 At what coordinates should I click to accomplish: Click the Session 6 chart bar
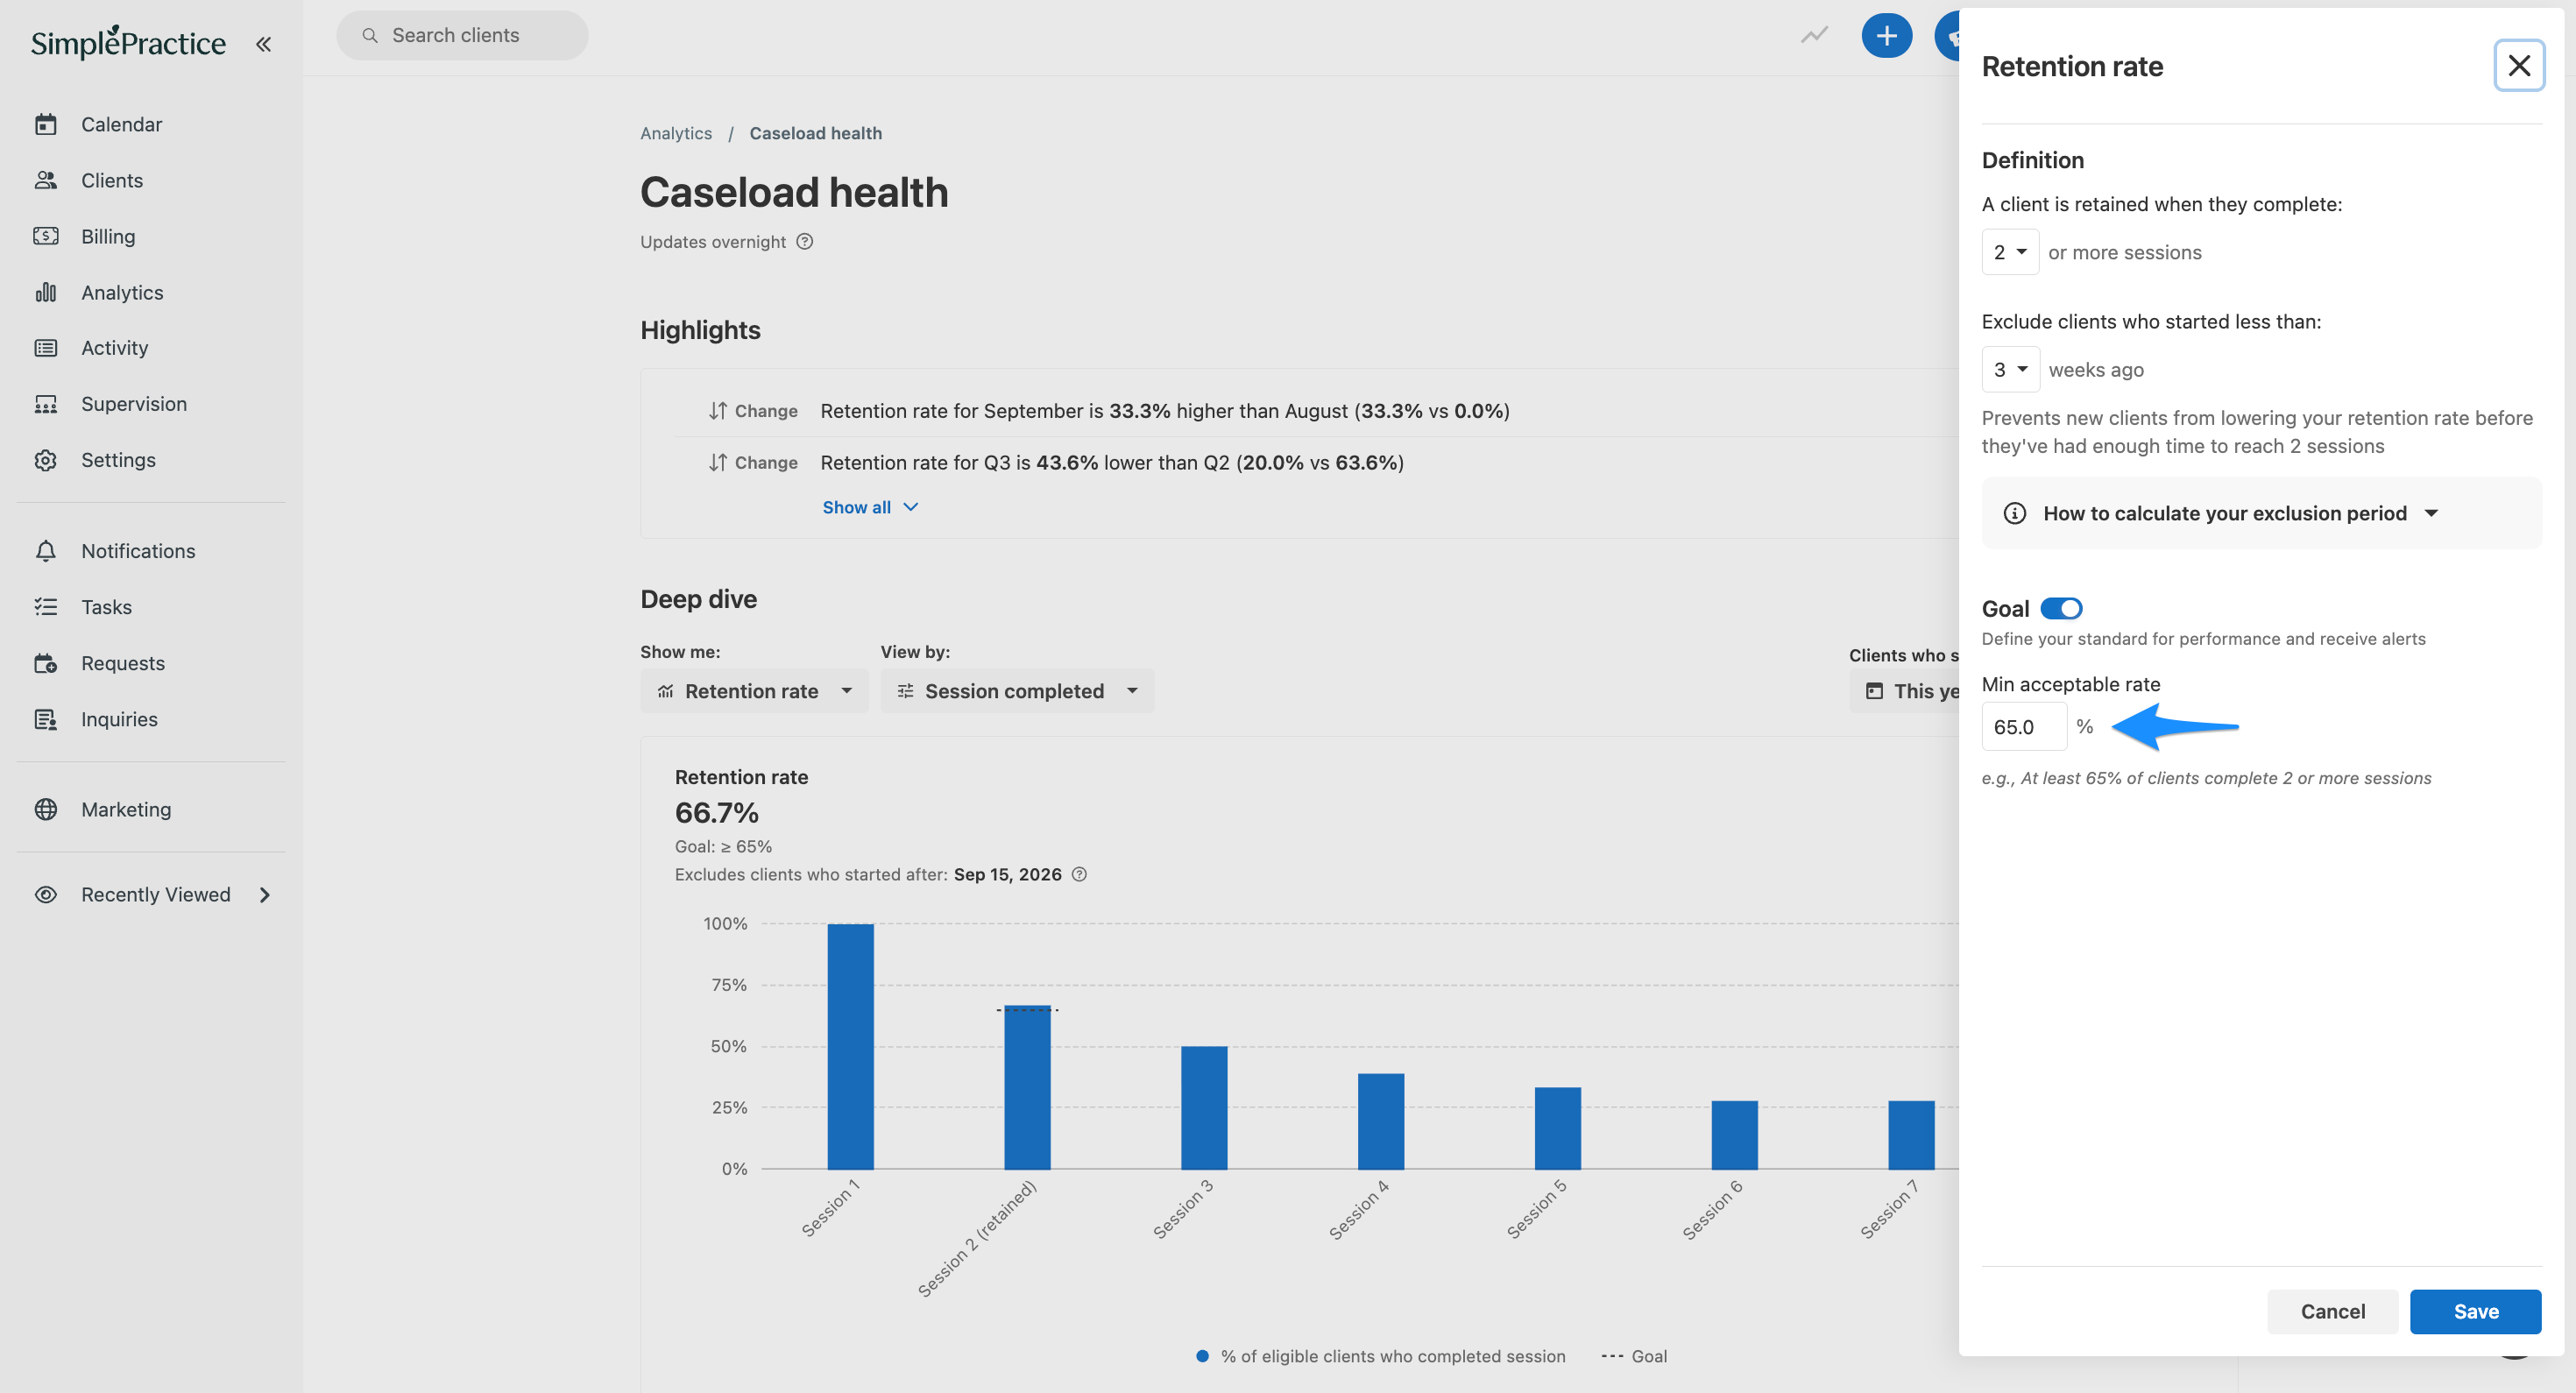1734,1135
